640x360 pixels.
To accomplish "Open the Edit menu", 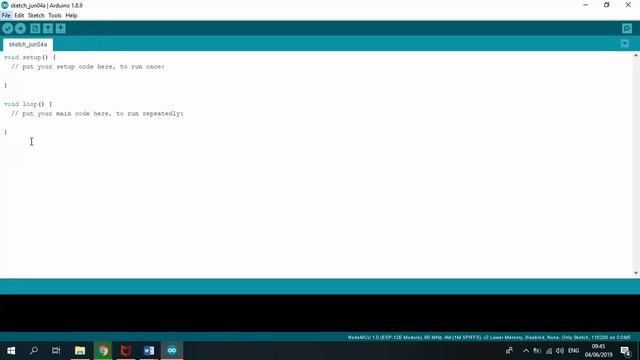I will coord(19,16).
